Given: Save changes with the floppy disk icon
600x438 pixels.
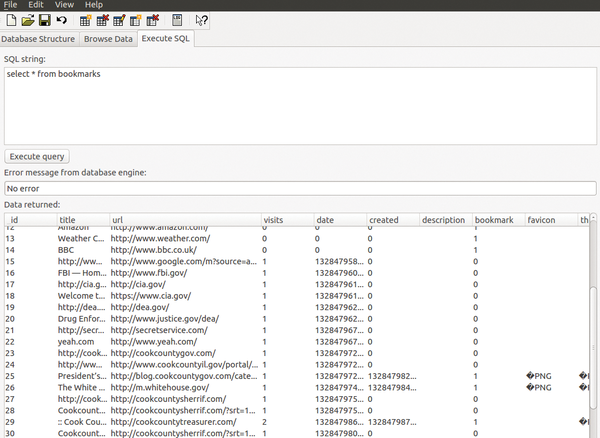Looking at the screenshot, I should (45, 20).
